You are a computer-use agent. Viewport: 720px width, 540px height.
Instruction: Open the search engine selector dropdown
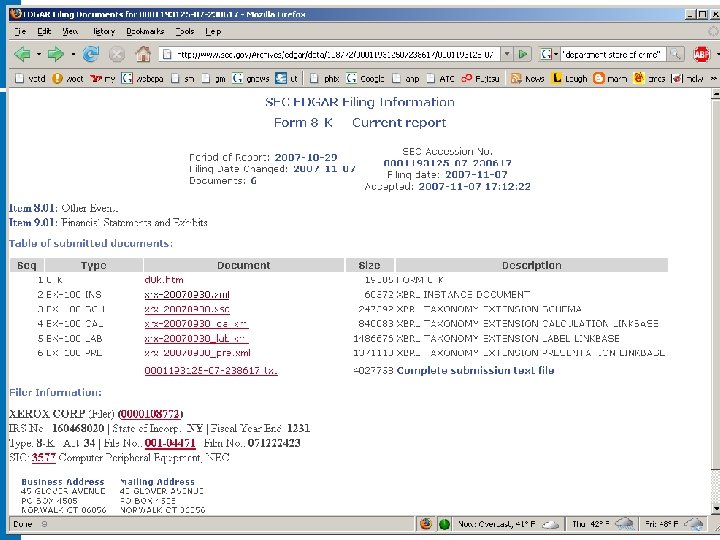(x=549, y=54)
